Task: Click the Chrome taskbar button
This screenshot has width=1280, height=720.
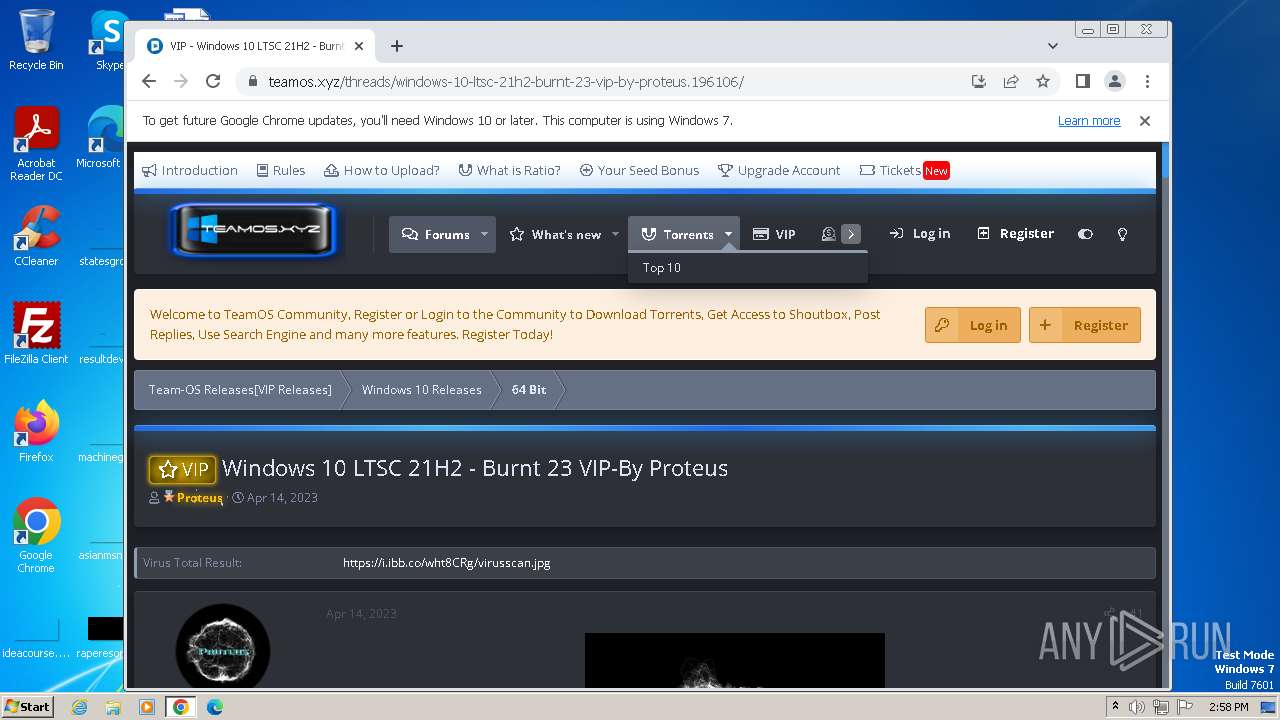Action: pyautogui.click(x=180, y=707)
